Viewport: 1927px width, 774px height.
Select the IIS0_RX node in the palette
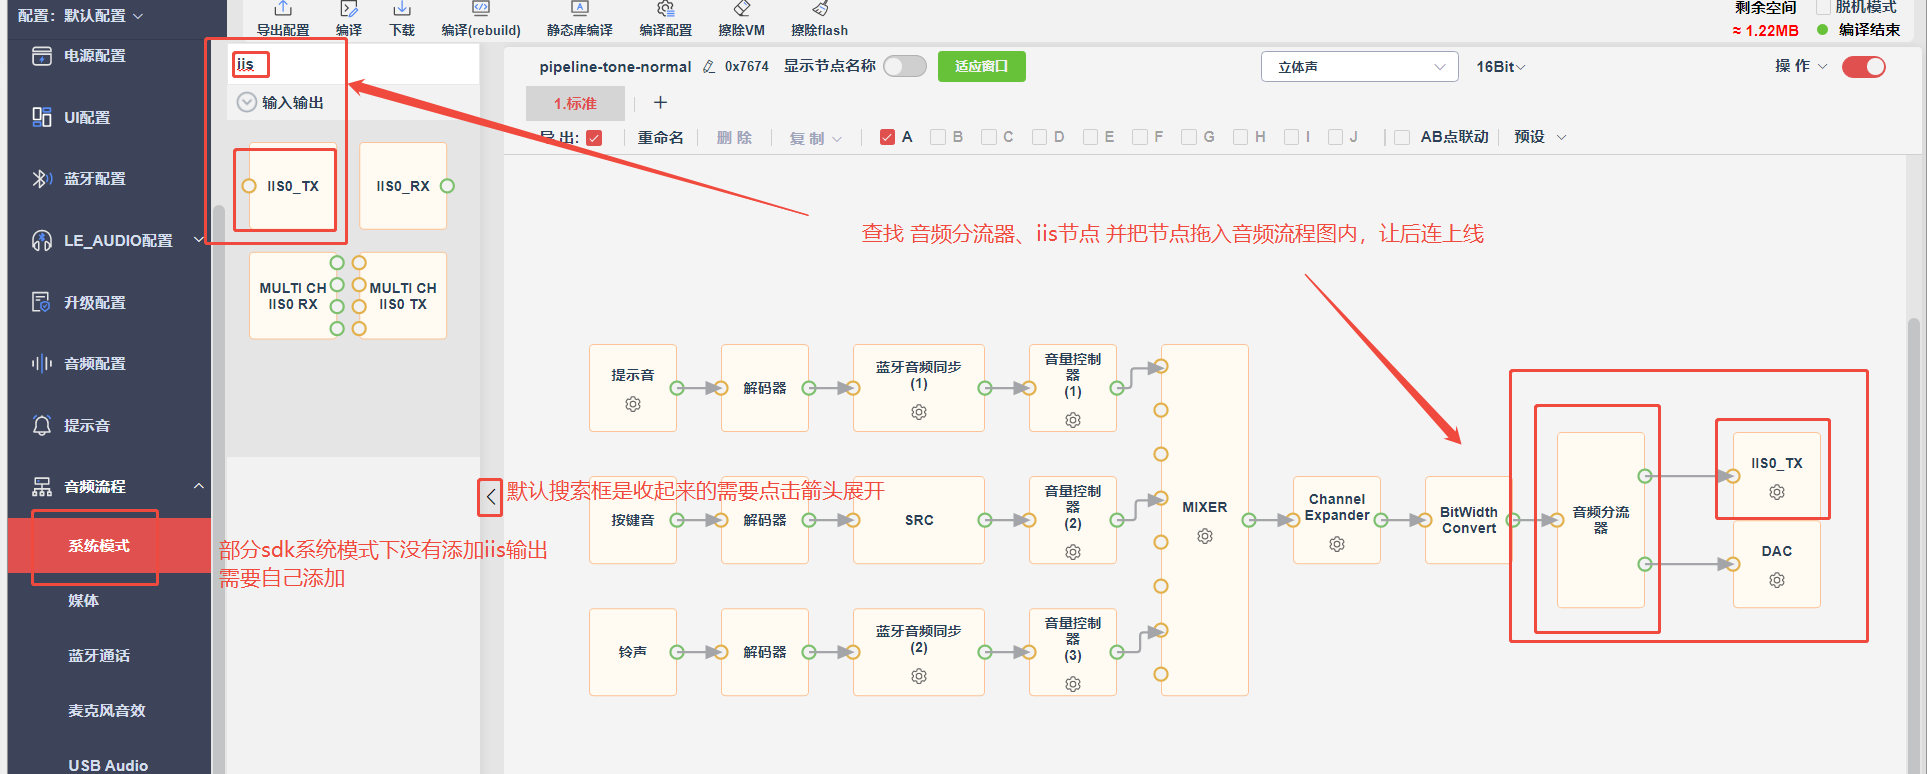pyautogui.click(x=403, y=186)
